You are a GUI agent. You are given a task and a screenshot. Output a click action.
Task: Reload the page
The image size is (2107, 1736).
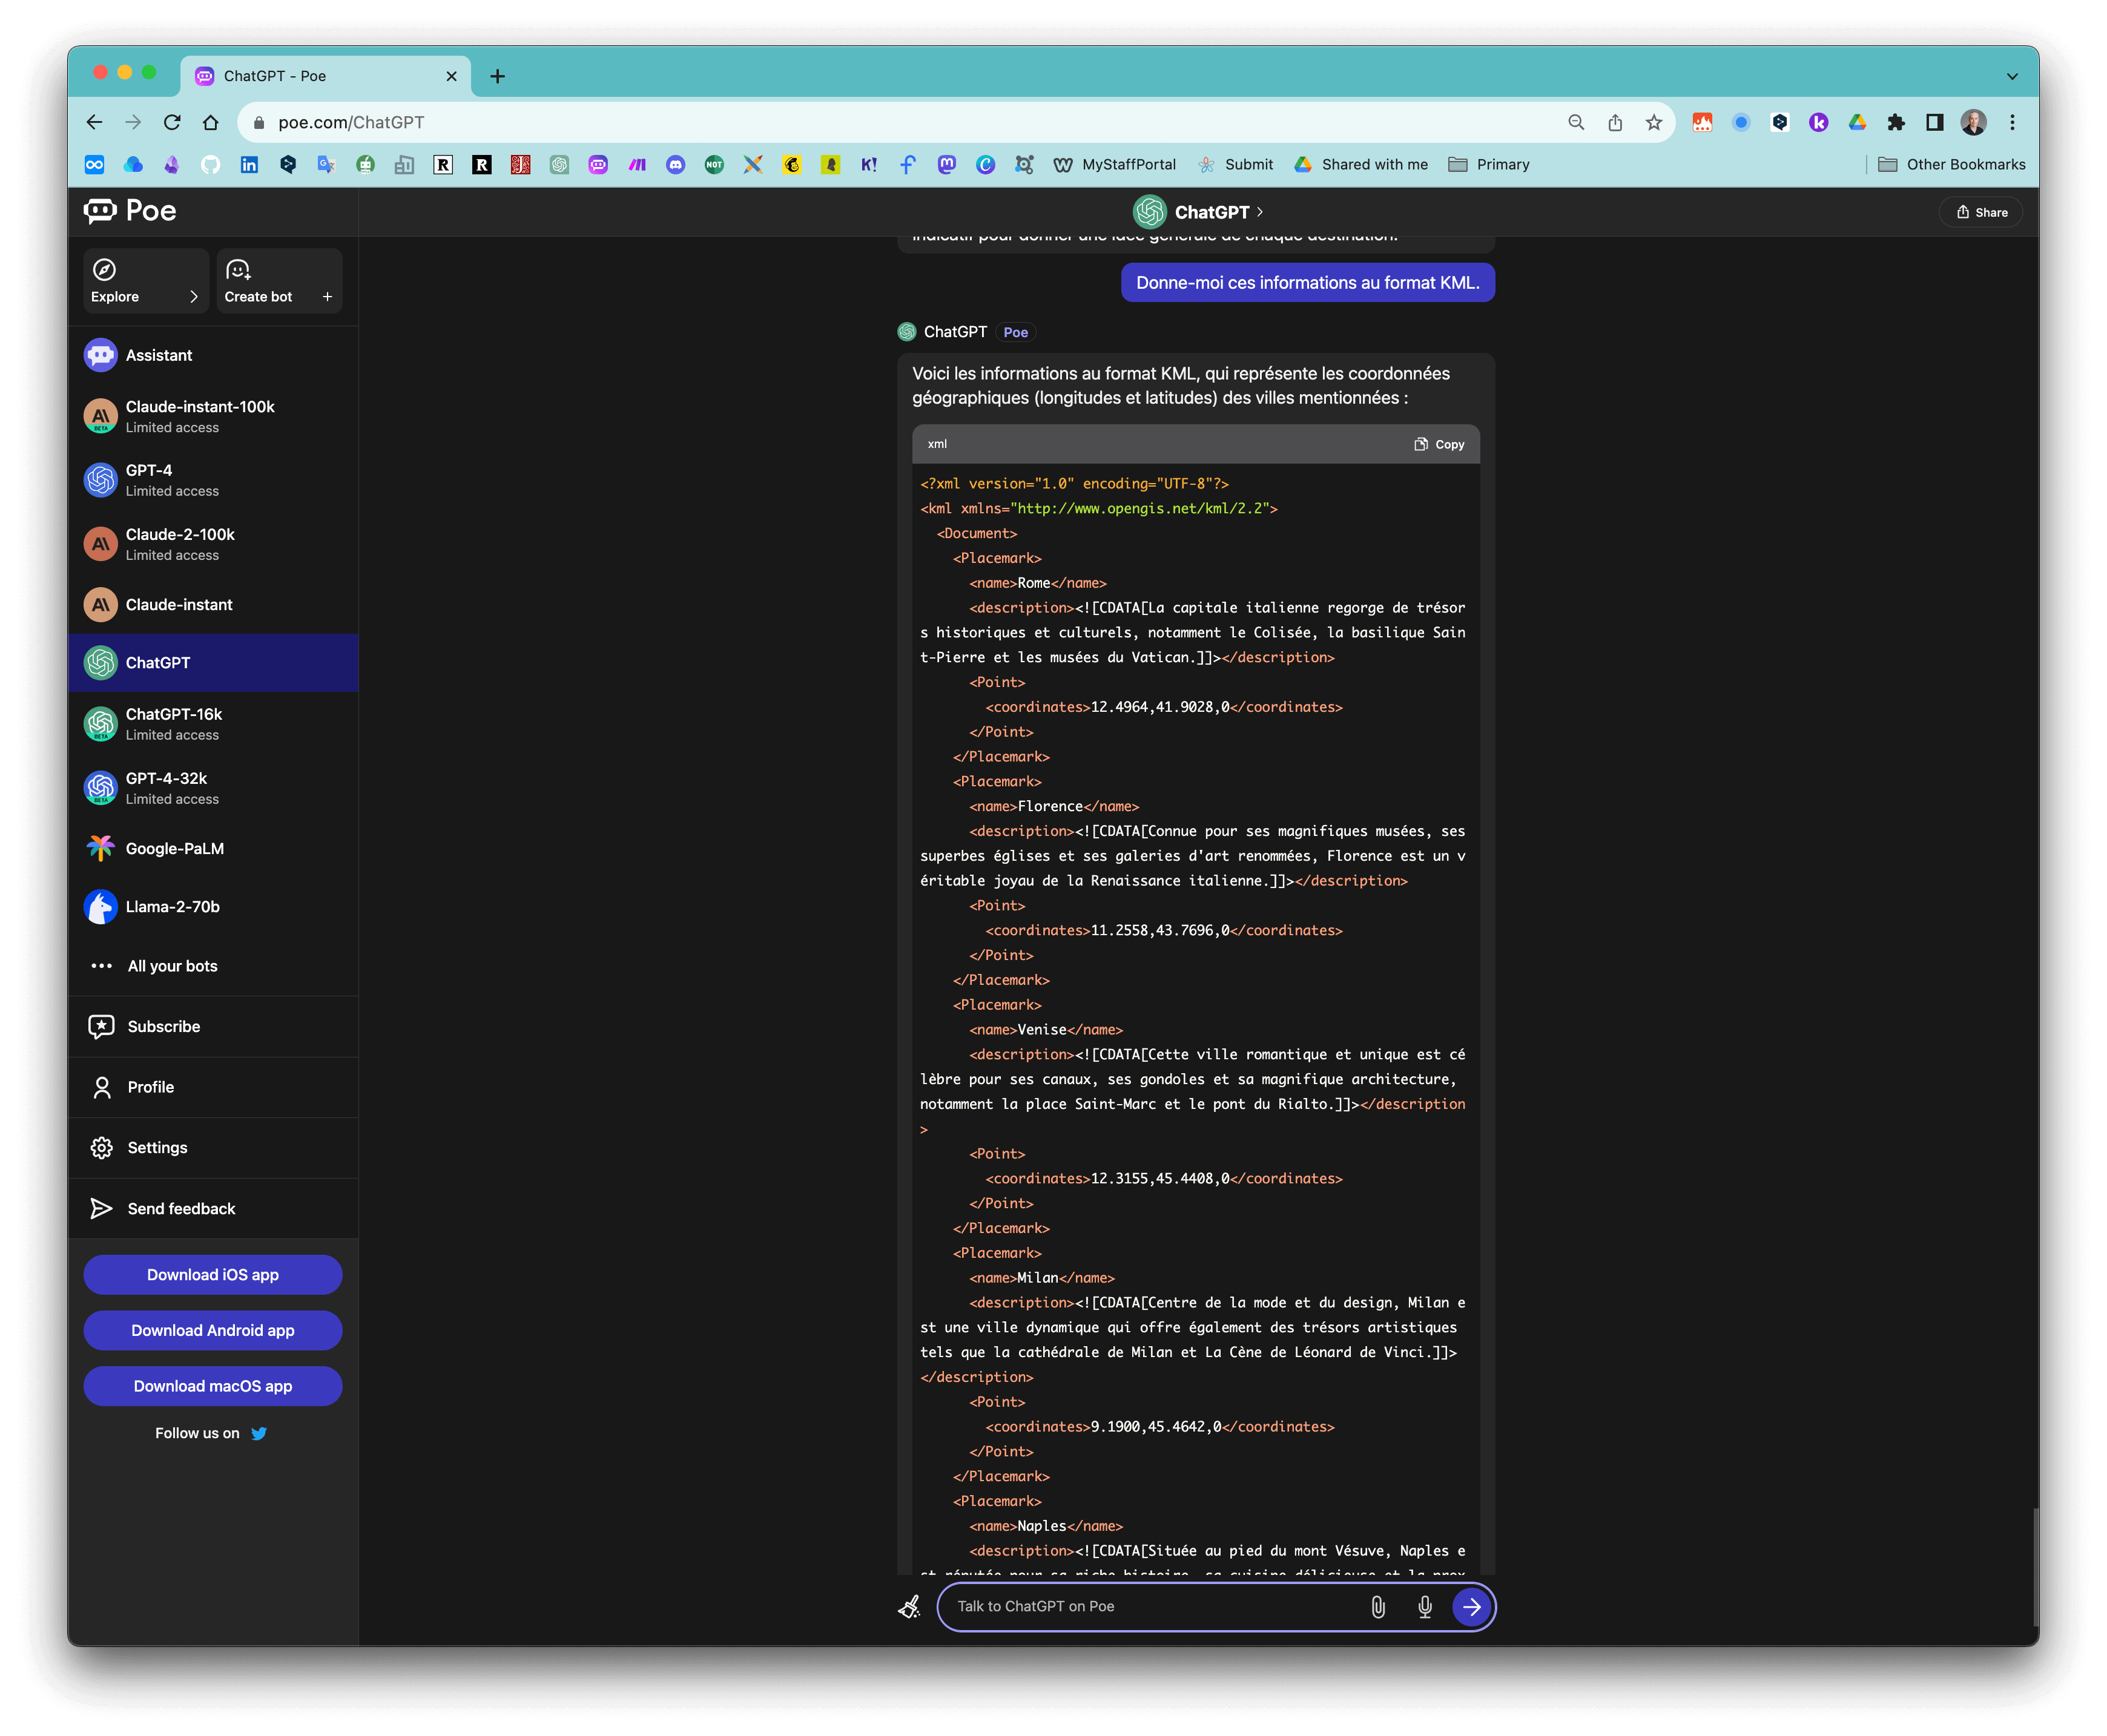(x=172, y=122)
